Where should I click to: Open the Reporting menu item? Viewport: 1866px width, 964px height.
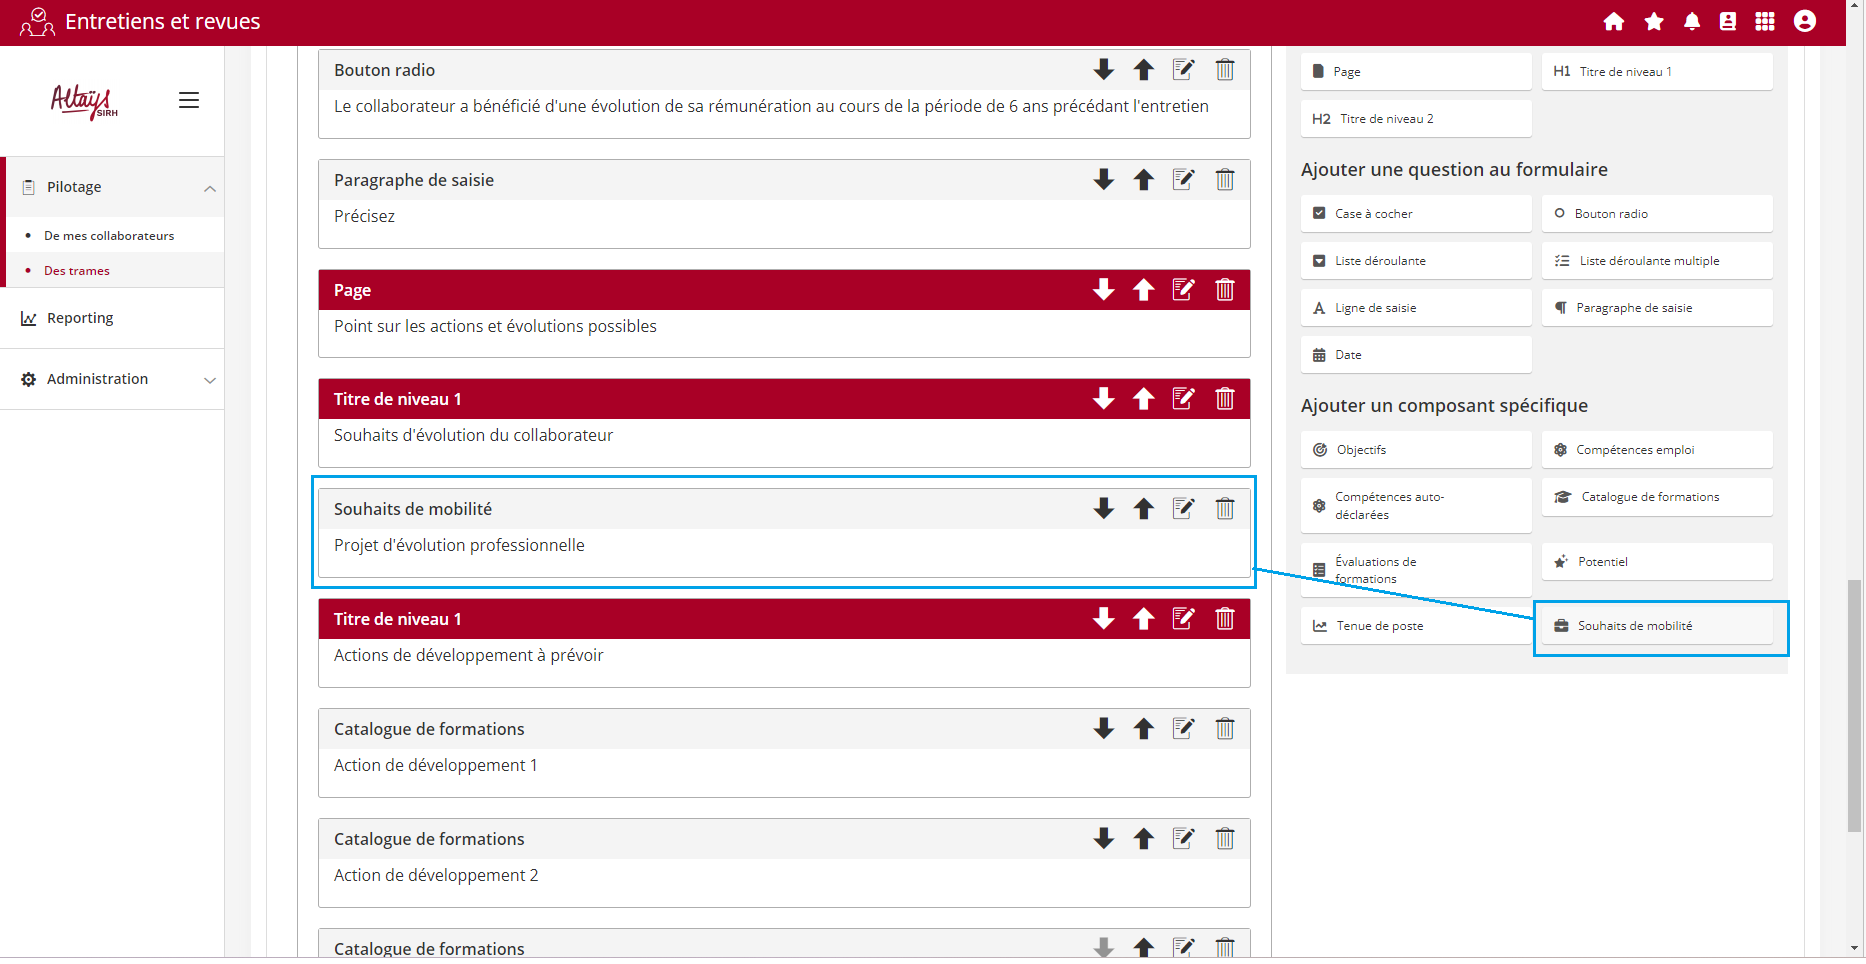click(80, 318)
